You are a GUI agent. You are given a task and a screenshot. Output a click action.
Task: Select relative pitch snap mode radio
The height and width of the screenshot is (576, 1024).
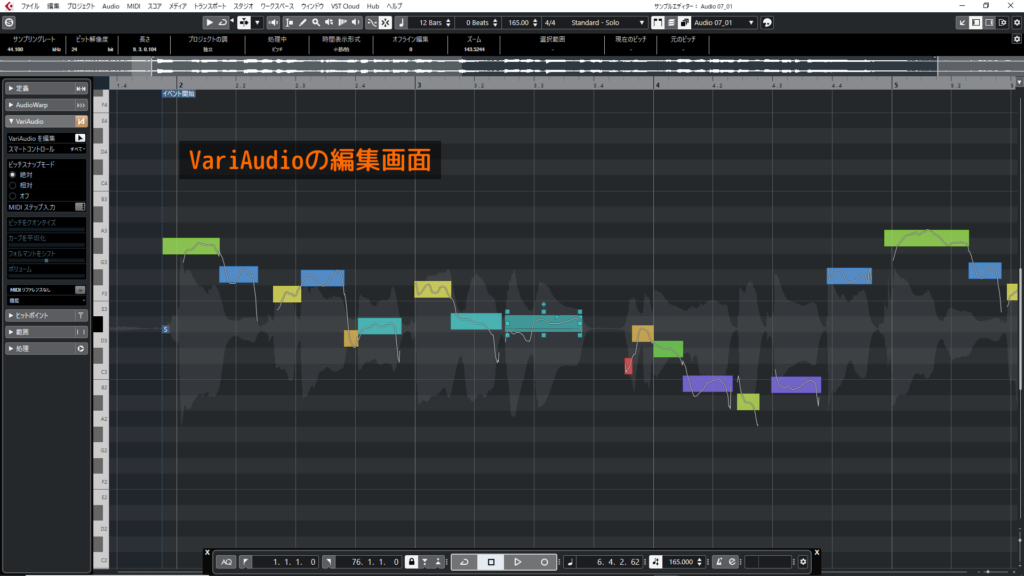12,185
